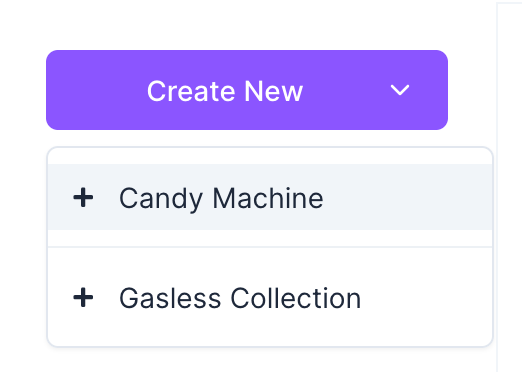This screenshot has width=522, height=372.
Task: Add a Candy Machine using its plus
Action: 83,197
